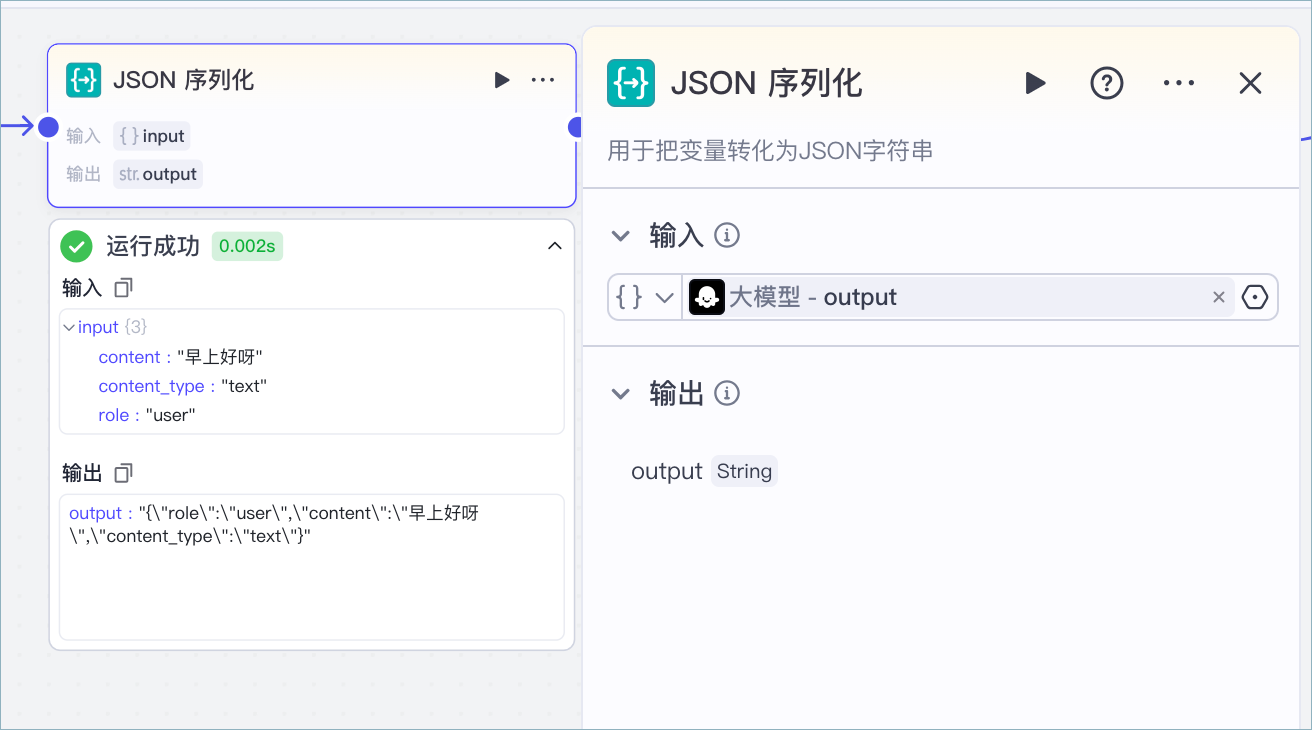Open the panel's ellipsis options menu
The image size is (1312, 730).
pos(1178,83)
